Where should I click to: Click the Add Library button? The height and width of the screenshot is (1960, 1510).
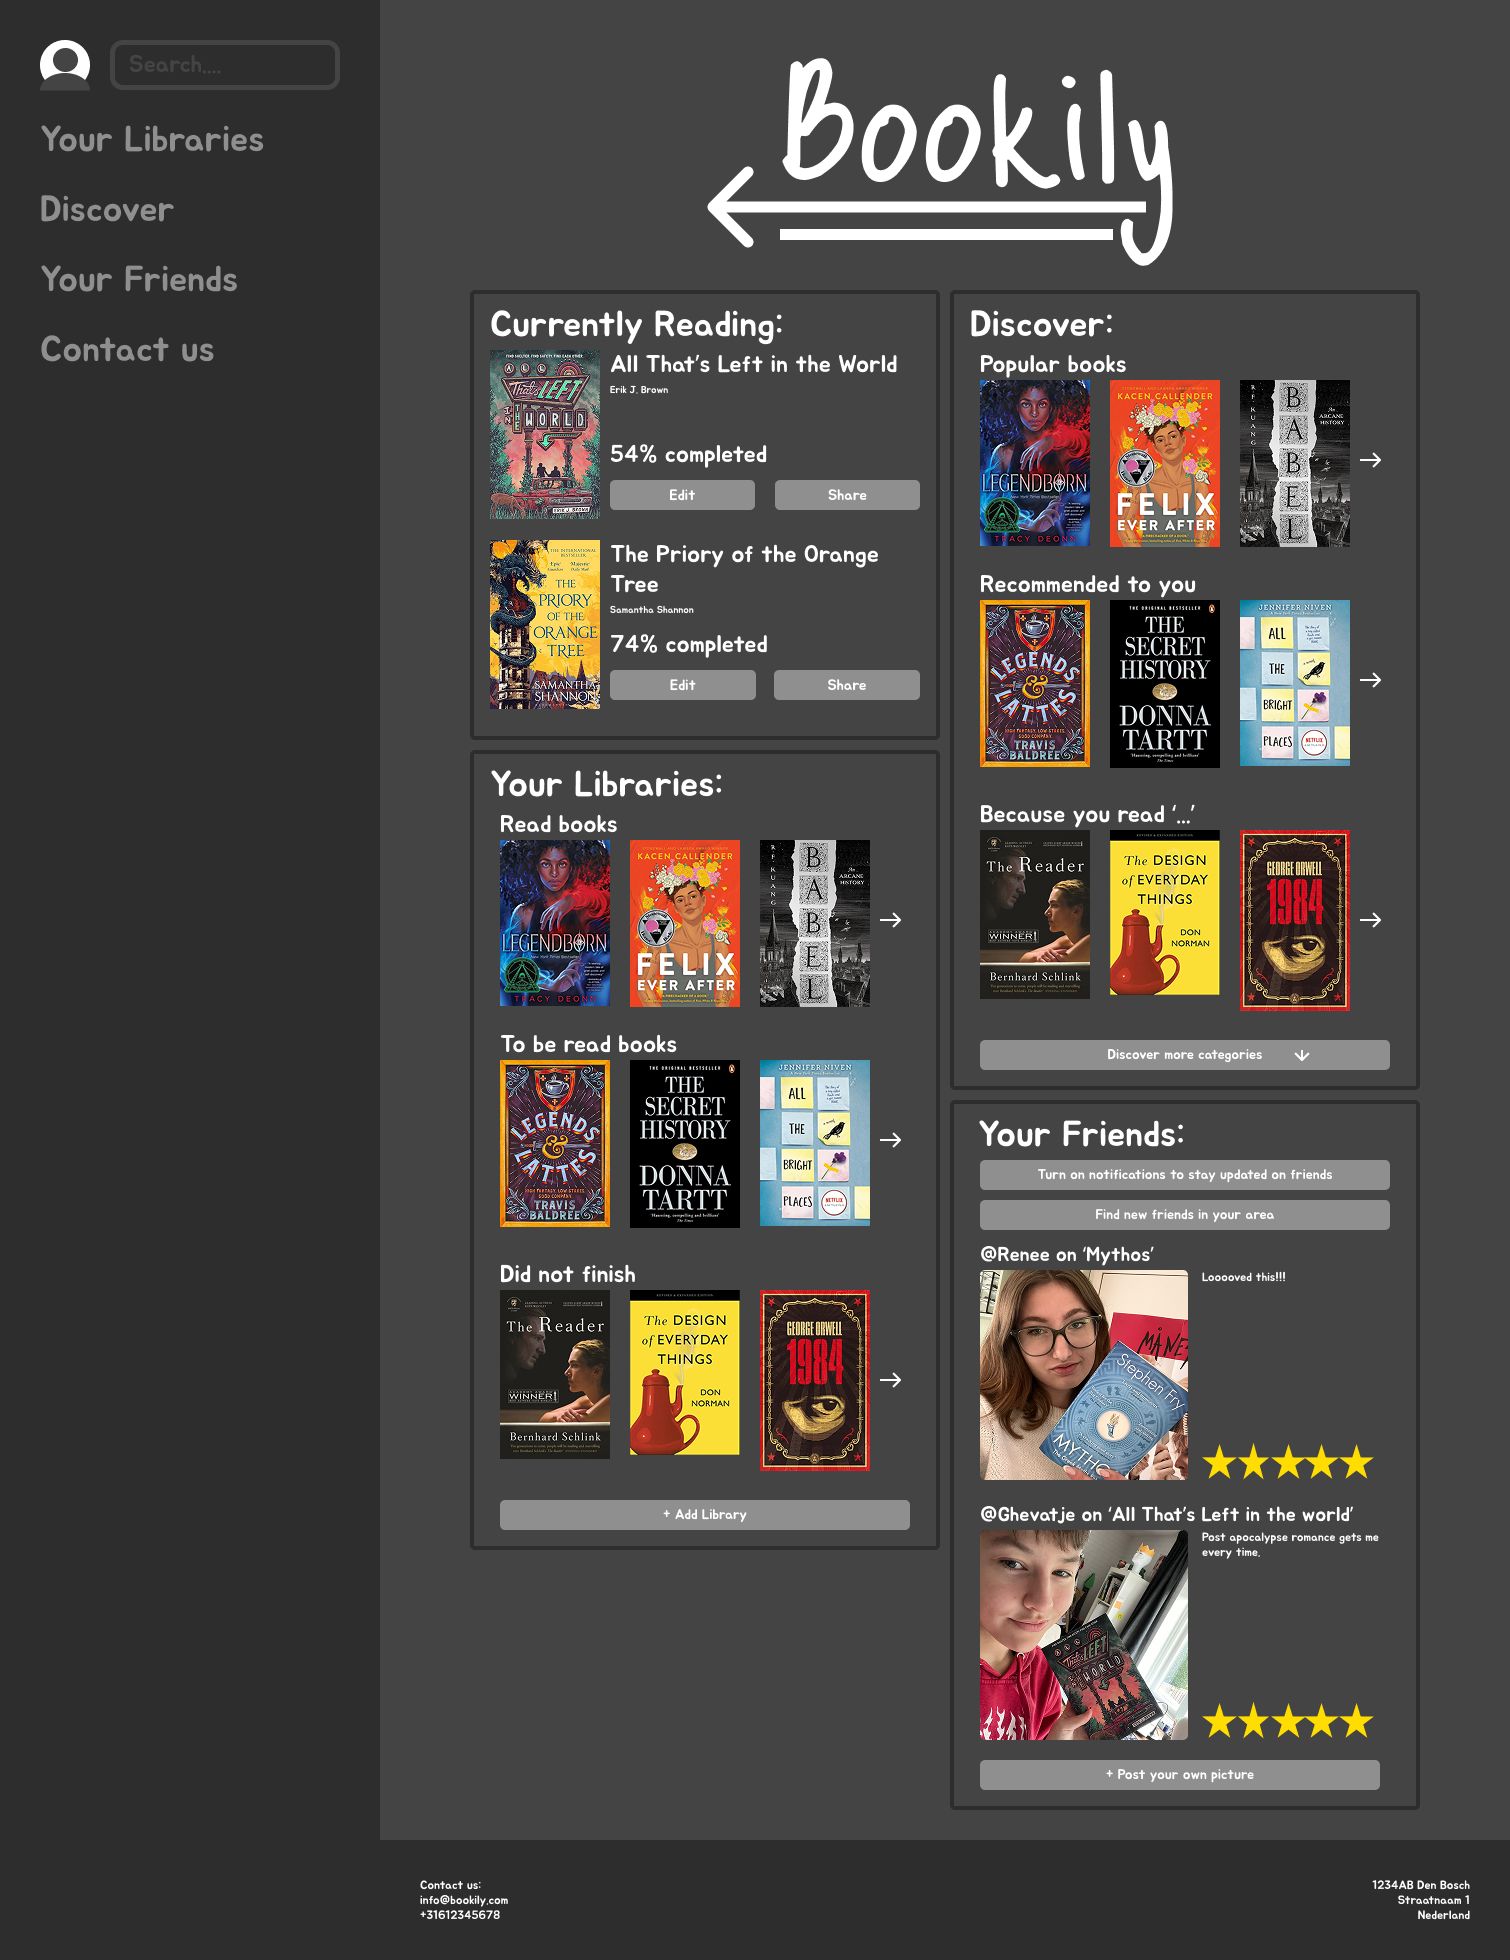(x=705, y=1515)
